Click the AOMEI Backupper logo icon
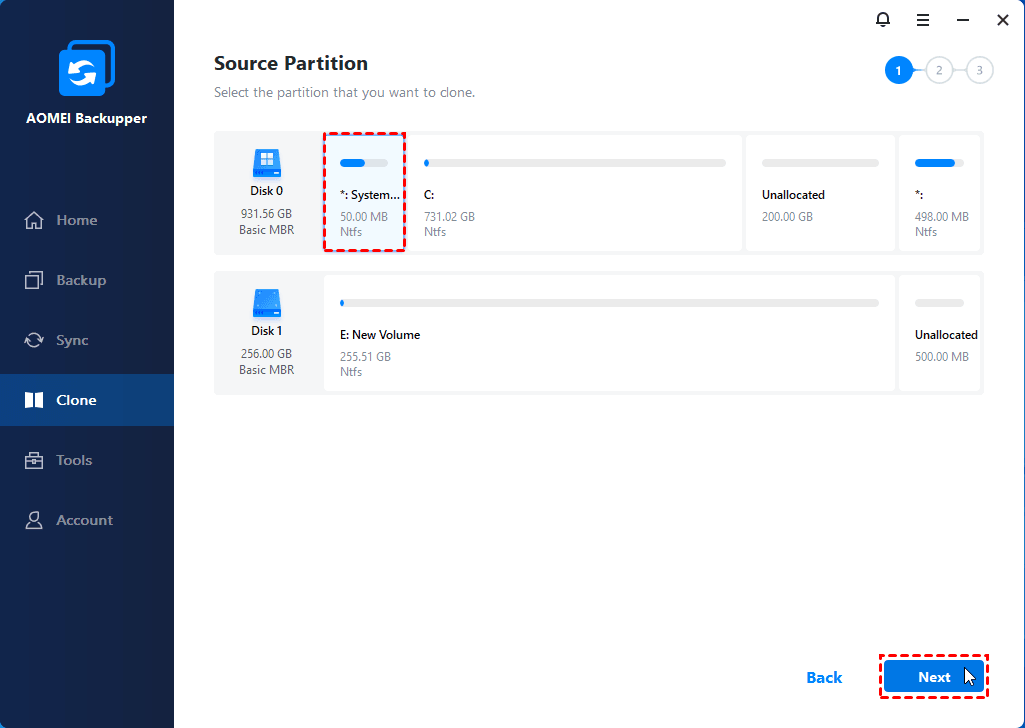1025x728 pixels. tap(86, 69)
